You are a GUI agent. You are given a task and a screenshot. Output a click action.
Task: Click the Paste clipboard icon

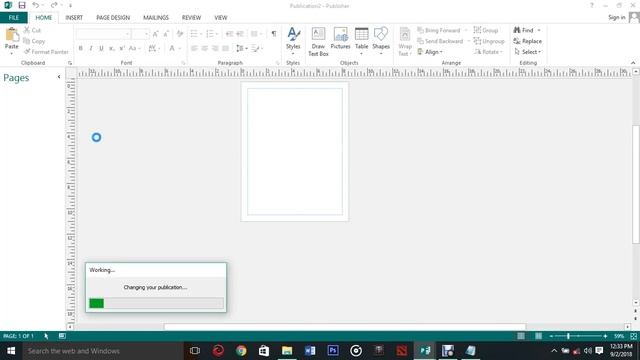click(12, 35)
